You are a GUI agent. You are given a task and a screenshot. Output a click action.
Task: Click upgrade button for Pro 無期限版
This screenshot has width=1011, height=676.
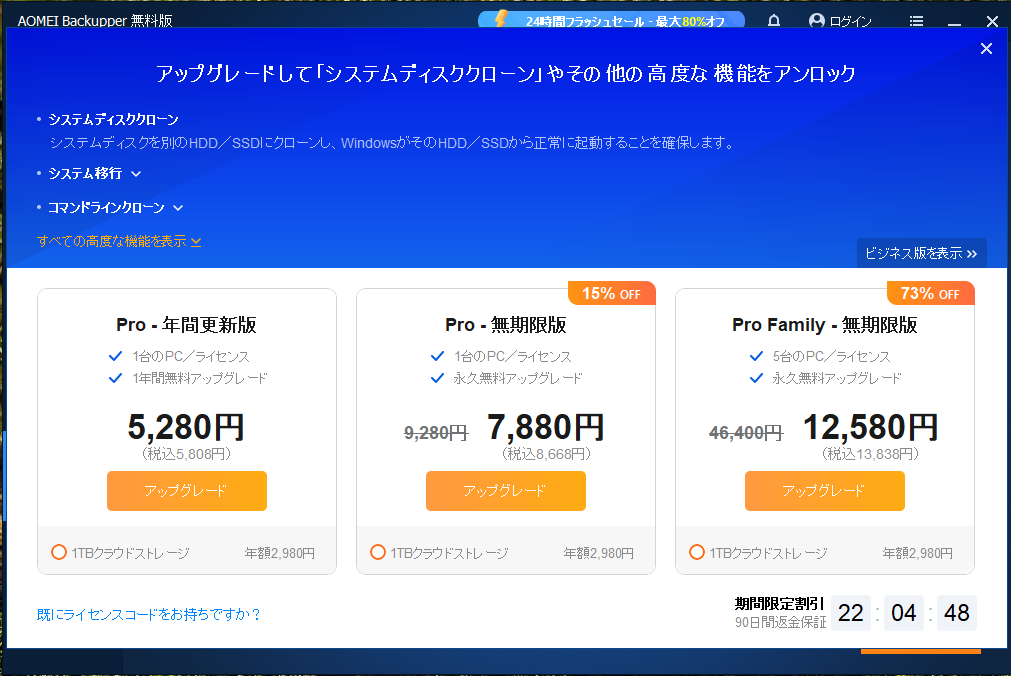[506, 491]
